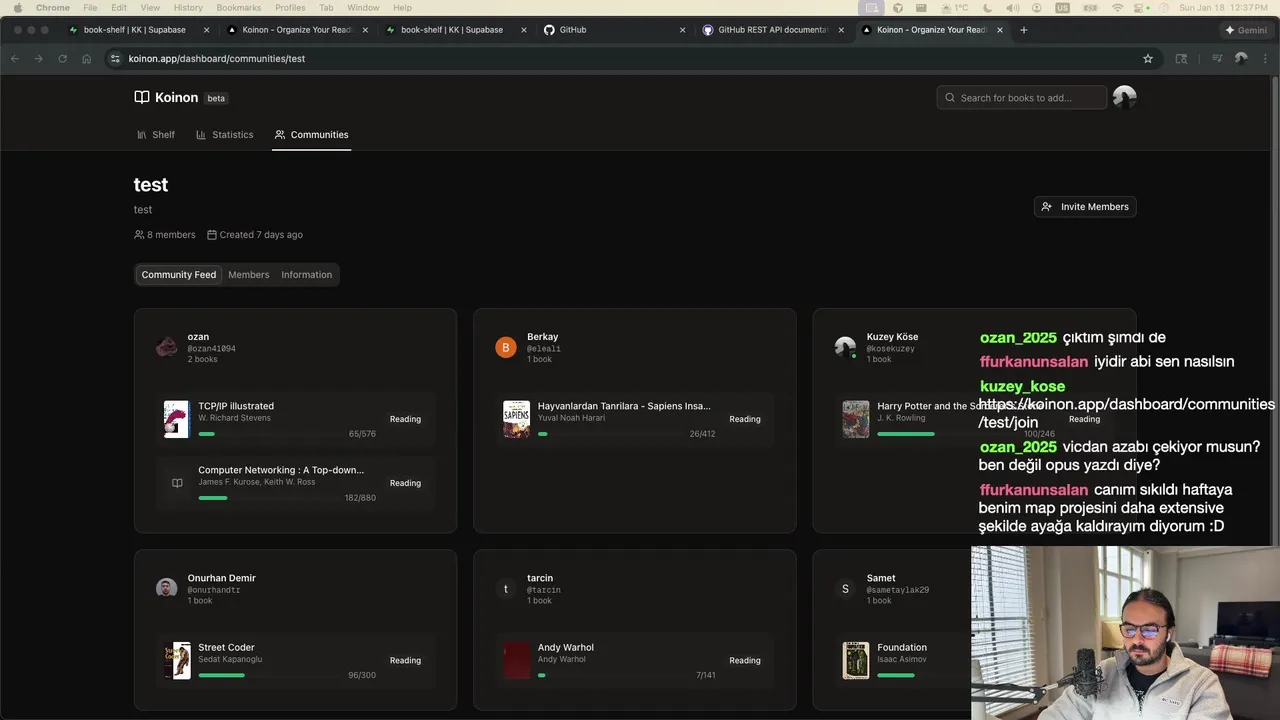
Task: Click the calendar icon beside Created
Action: [x=212, y=235]
